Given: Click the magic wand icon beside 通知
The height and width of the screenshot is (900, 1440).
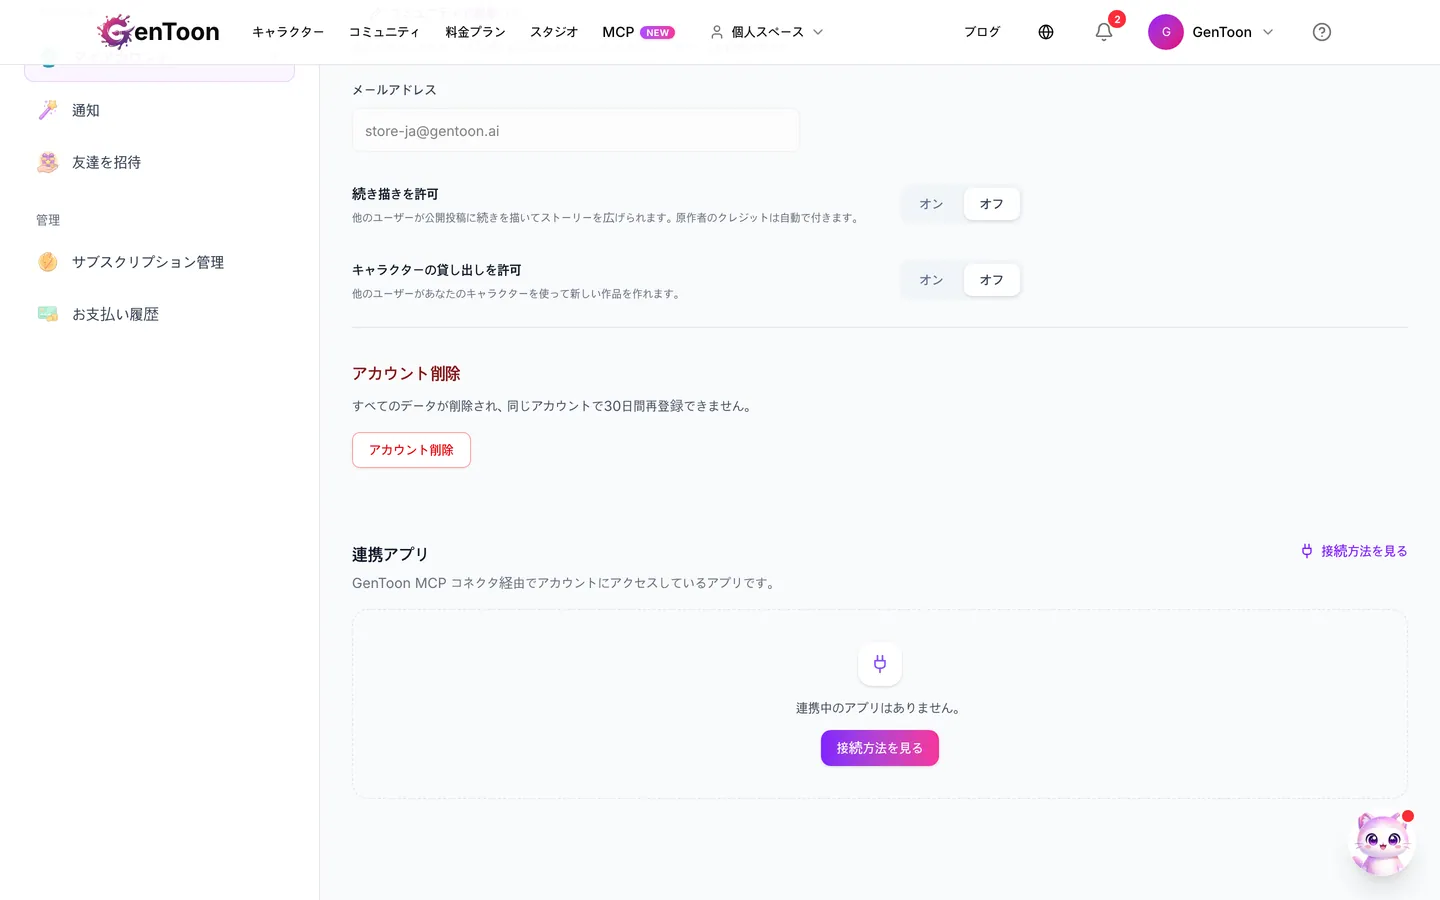Looking at the screenshot, I should coord(48,110).
